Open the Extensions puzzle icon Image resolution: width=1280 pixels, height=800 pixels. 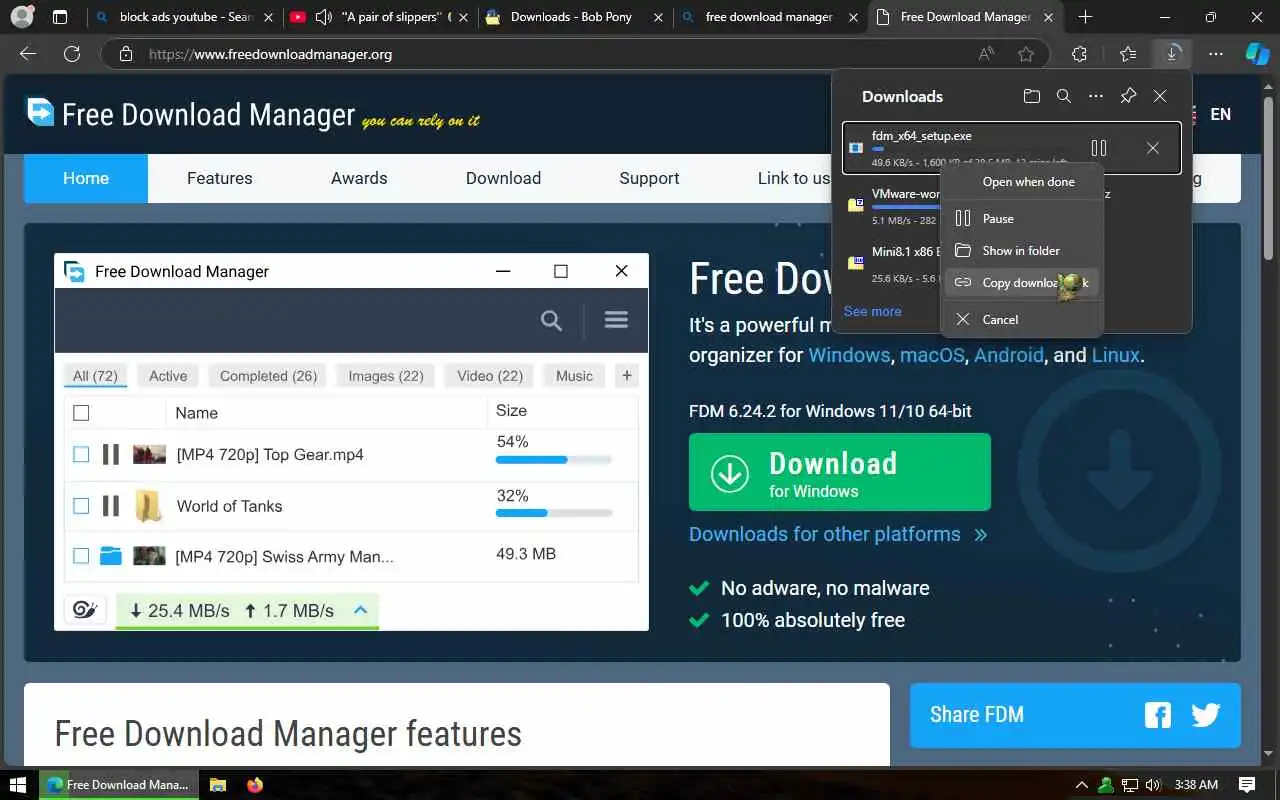[x=1079, y=54]
